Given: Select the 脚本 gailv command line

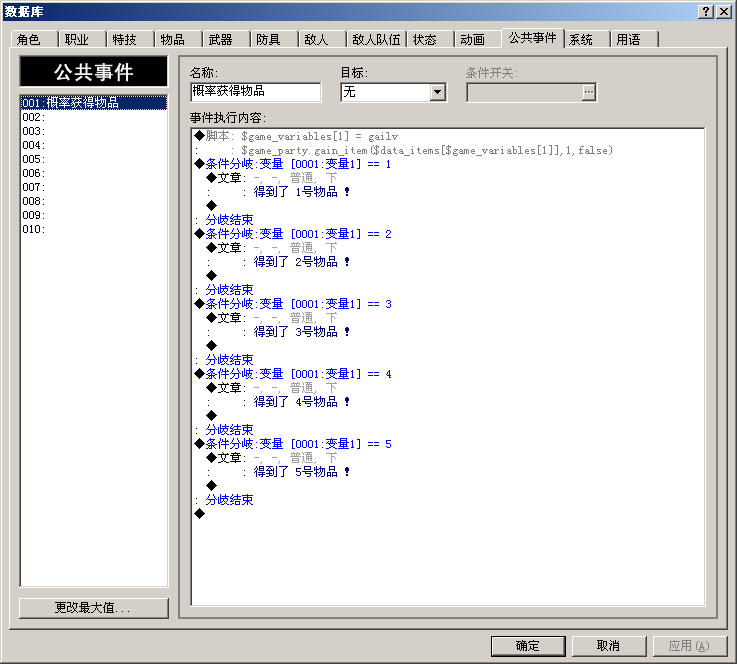Looking at the screenshot, I should tap(447, 136).
